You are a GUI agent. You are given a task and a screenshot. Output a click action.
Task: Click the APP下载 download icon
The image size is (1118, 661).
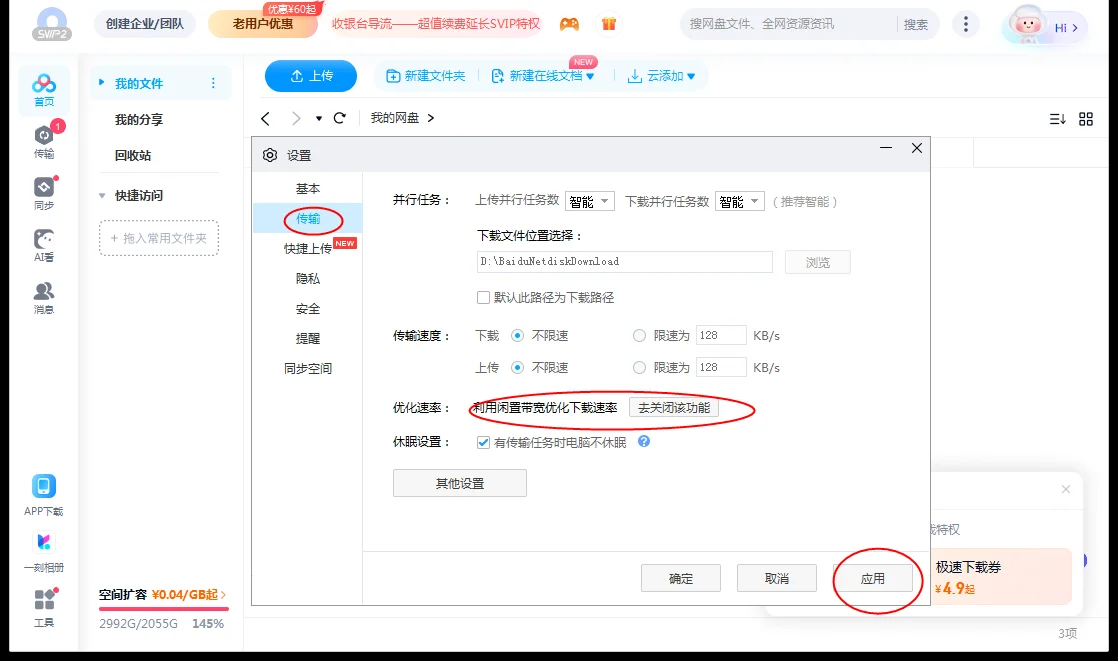(43, 487)
